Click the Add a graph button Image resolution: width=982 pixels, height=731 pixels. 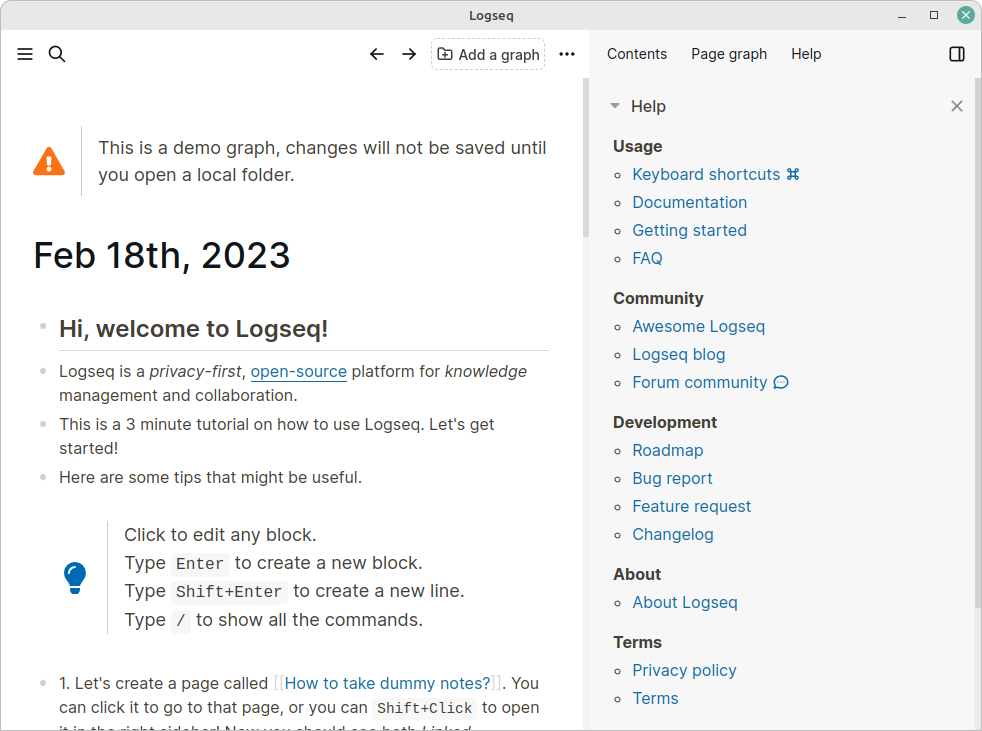click(x=488, y=54)
